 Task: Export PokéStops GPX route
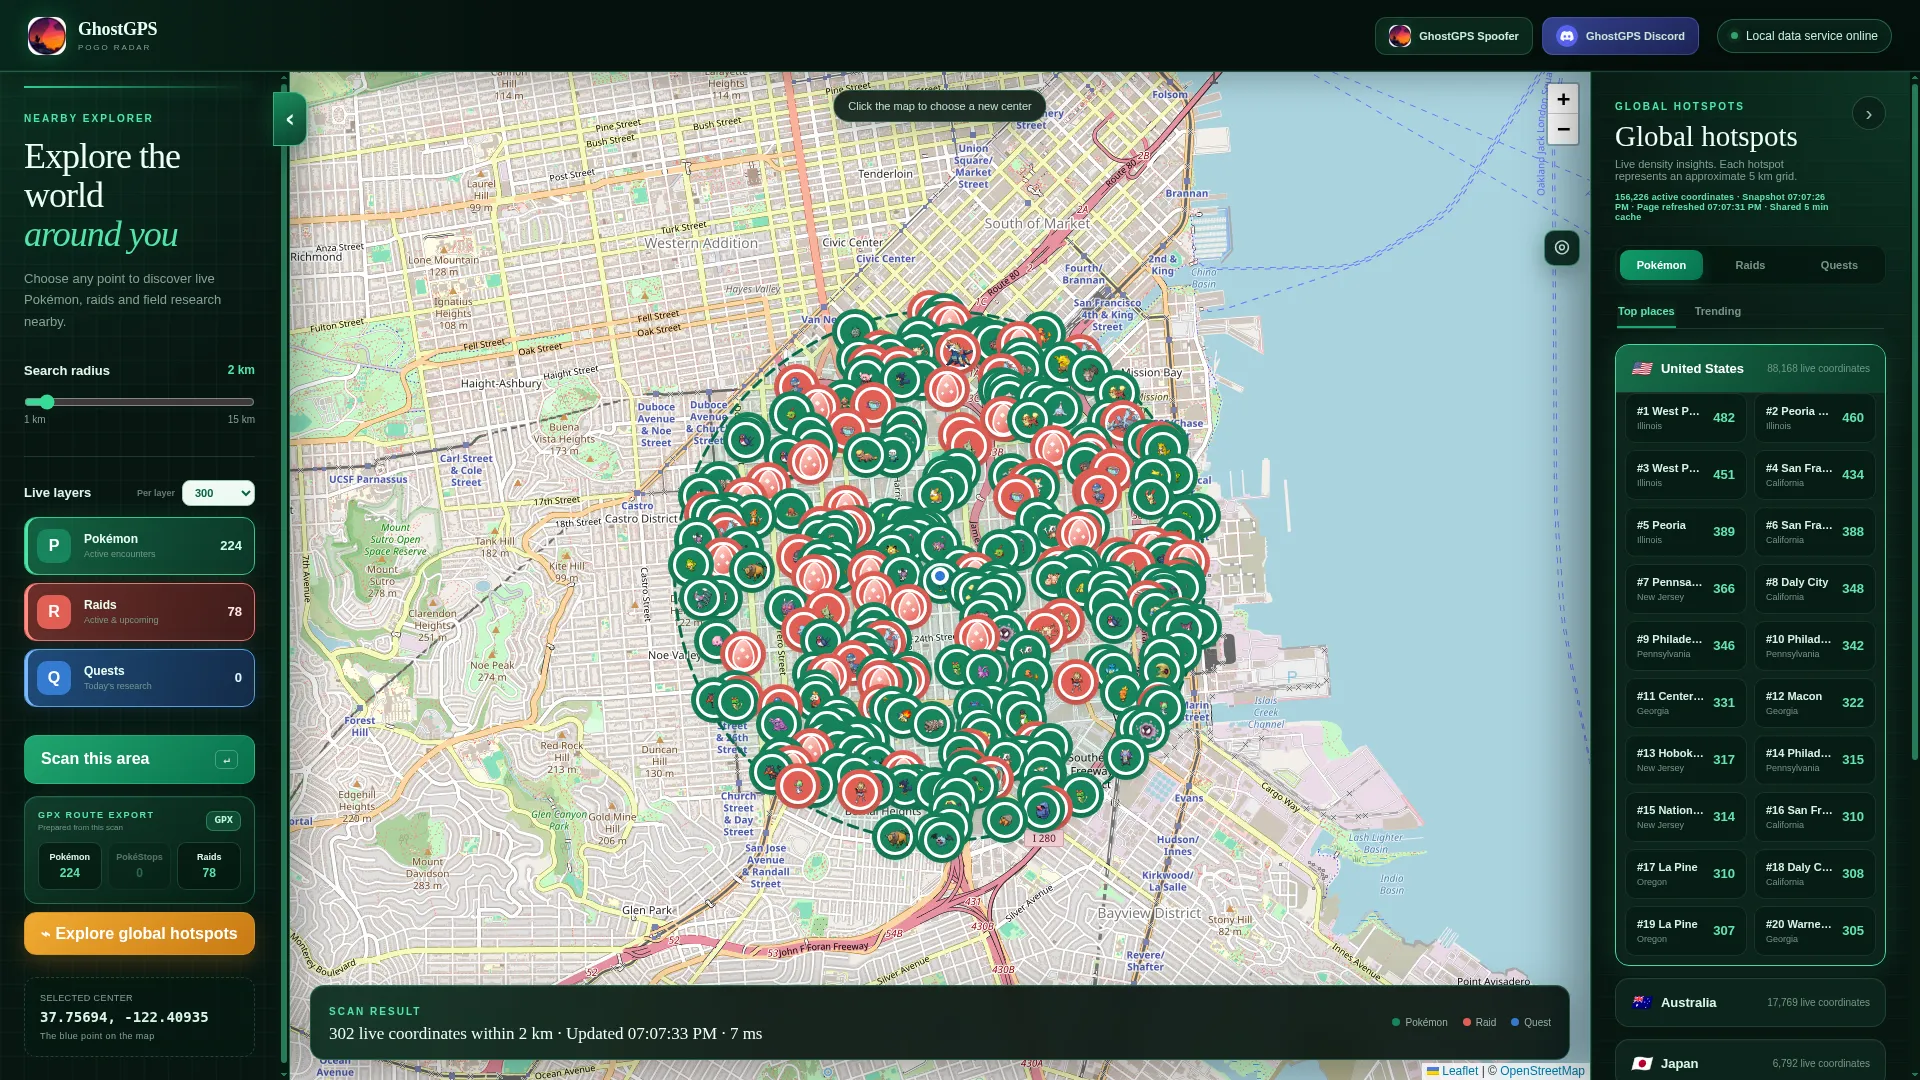coord(139,866)
